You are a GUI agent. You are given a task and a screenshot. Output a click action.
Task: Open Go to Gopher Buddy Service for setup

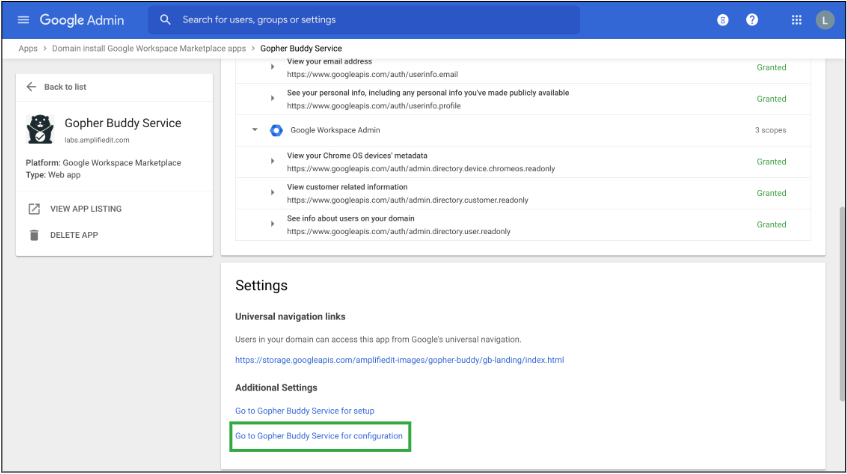pos(305,411)
